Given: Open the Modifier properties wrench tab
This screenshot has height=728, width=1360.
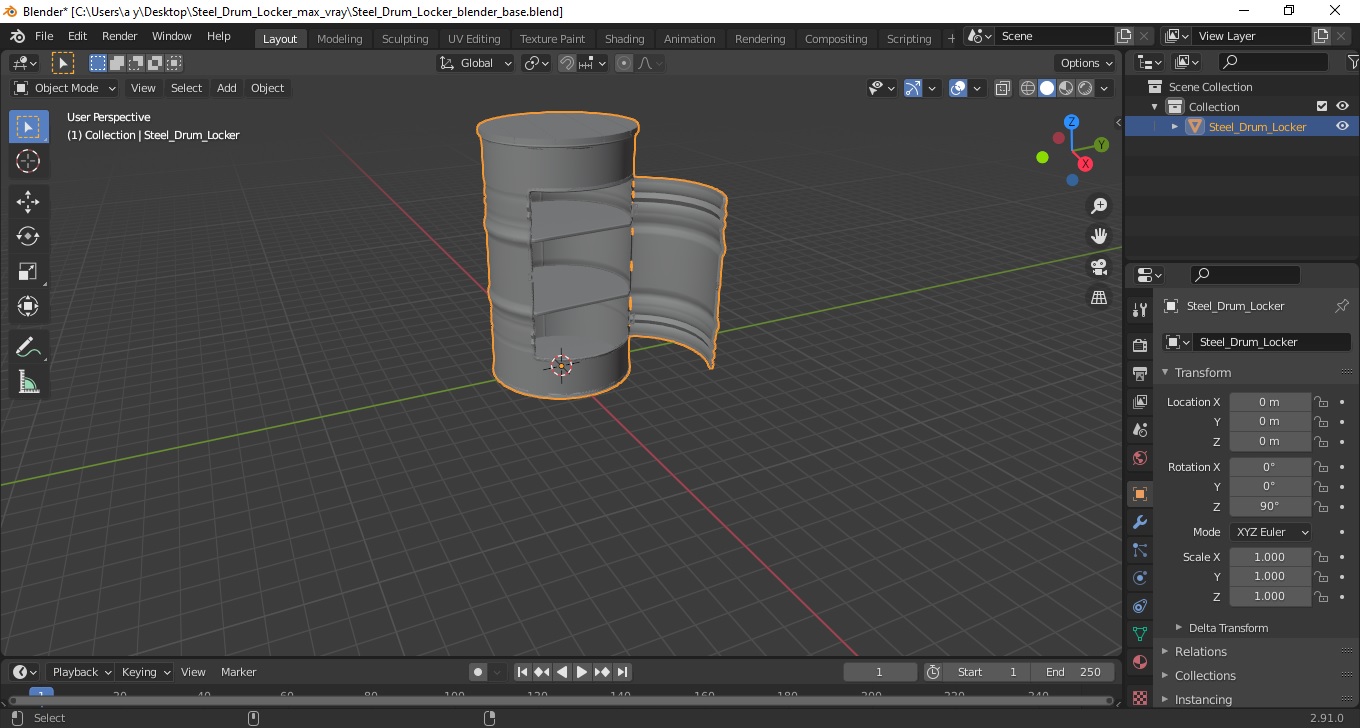Looking at the screenshot, I should (x=1139, y=522).
